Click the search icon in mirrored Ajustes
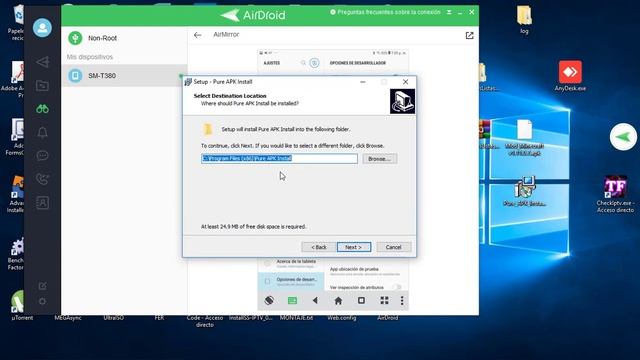The width and height of the screenshot is (640, 360). 303,63
